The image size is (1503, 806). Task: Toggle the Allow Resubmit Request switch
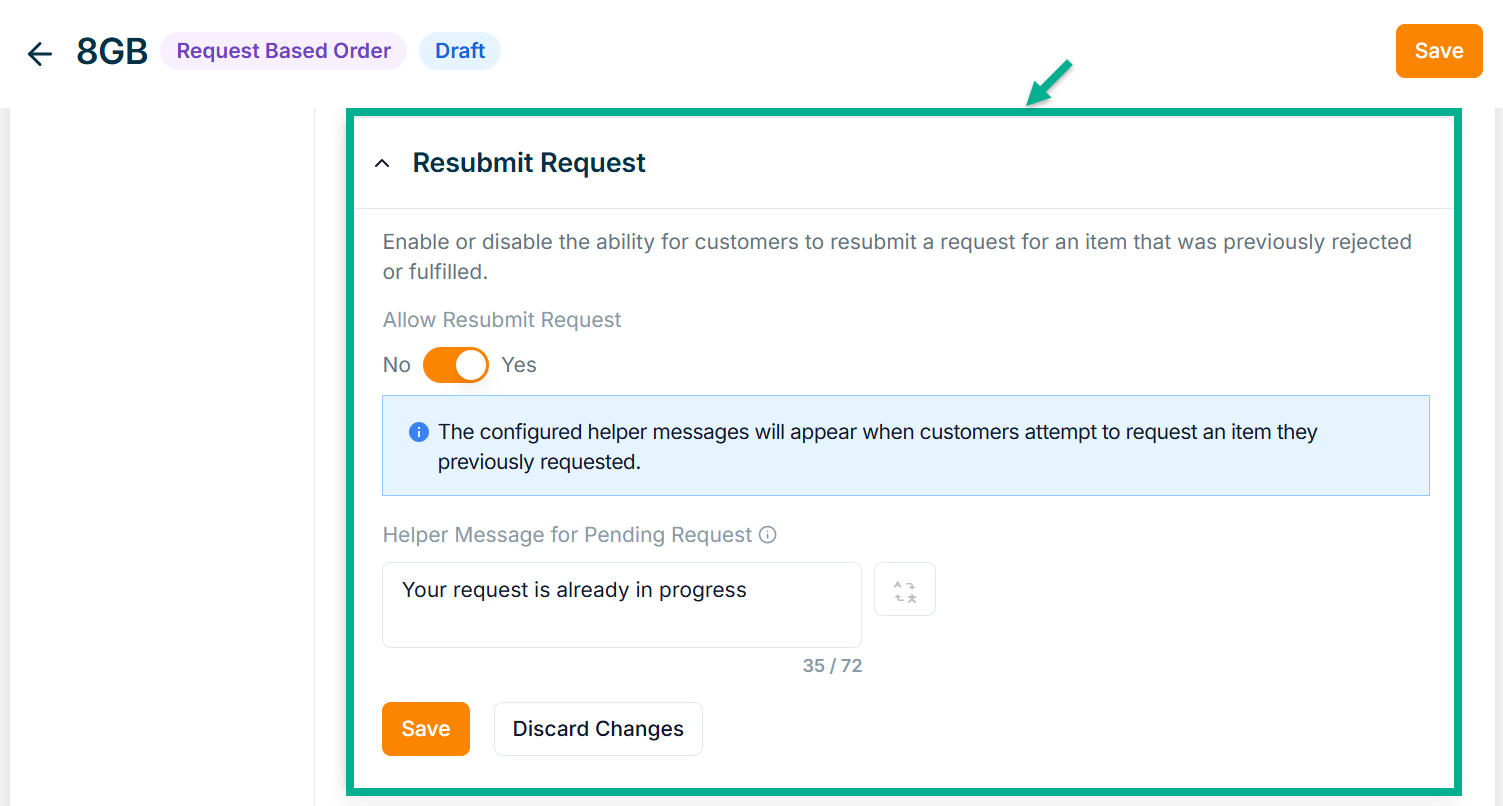[455, 365]
